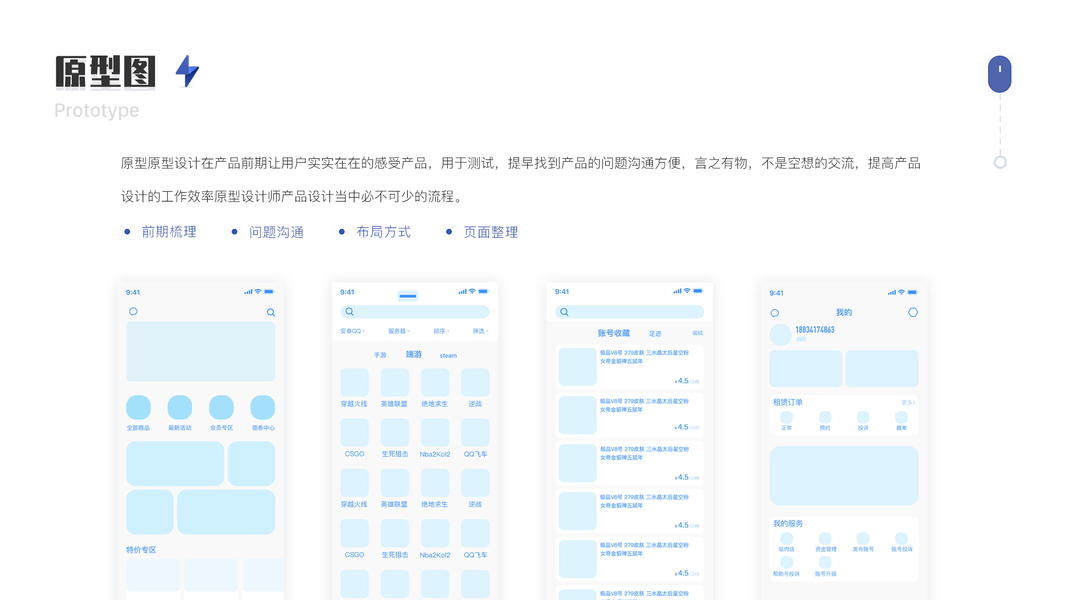Click the 布局方式 bullet label
Viewport: 1067px width, 600px height.
pos(384,232)
